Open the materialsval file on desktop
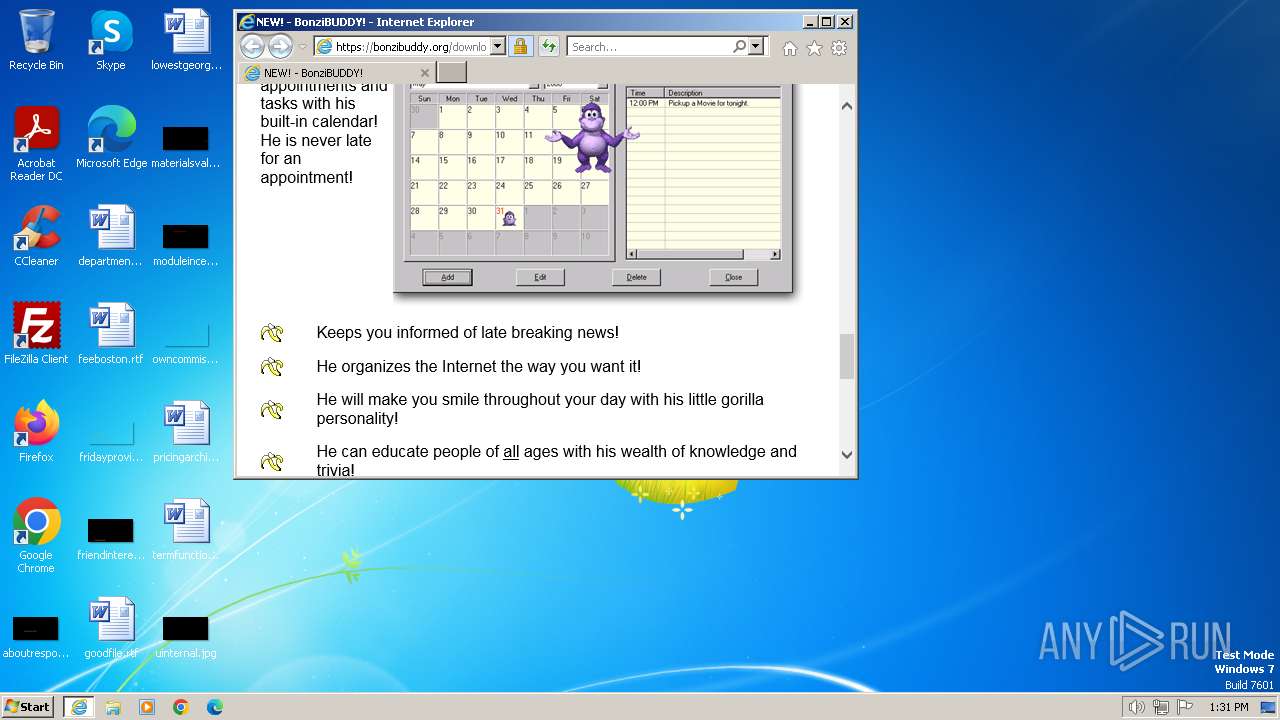 pyautogui.click(x=186, y=145)
